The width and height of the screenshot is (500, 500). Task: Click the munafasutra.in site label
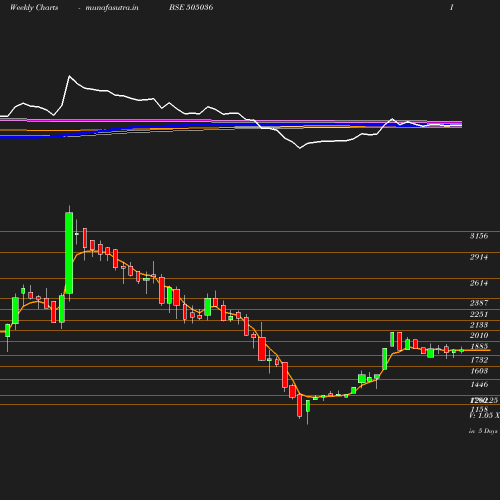(112, 7)
